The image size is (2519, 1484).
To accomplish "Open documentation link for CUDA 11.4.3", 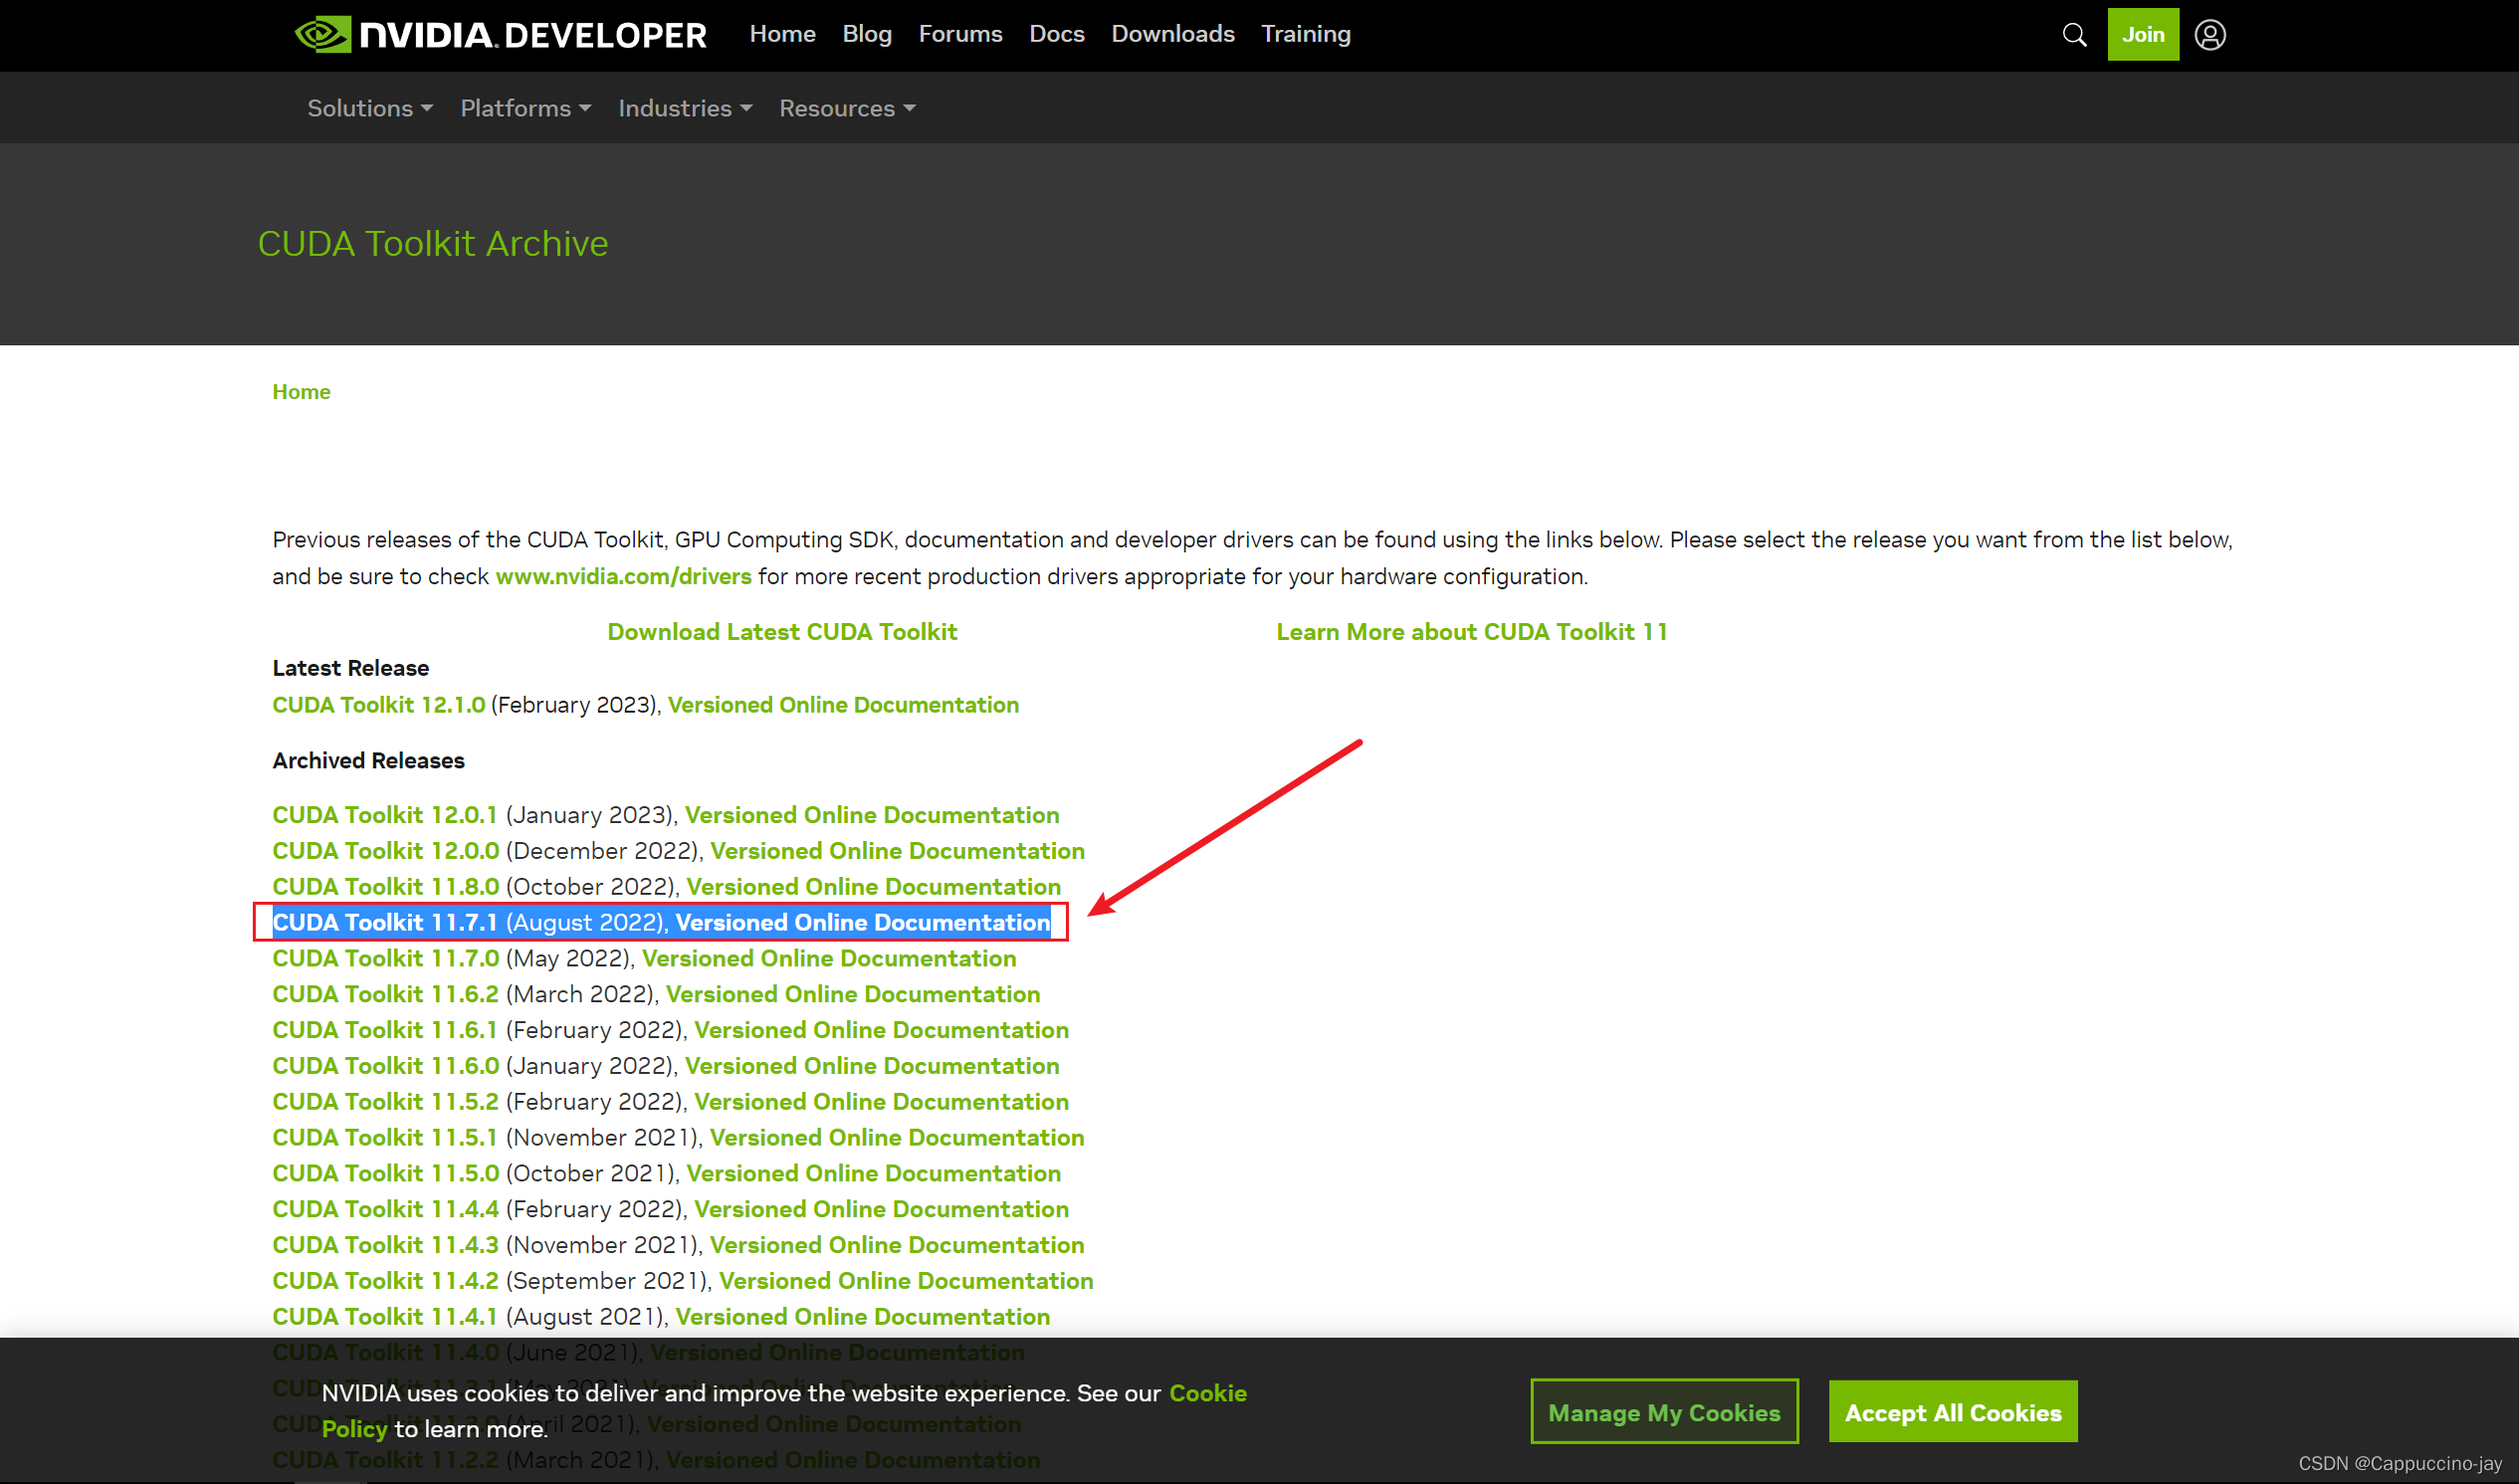I will [897, 1247].
